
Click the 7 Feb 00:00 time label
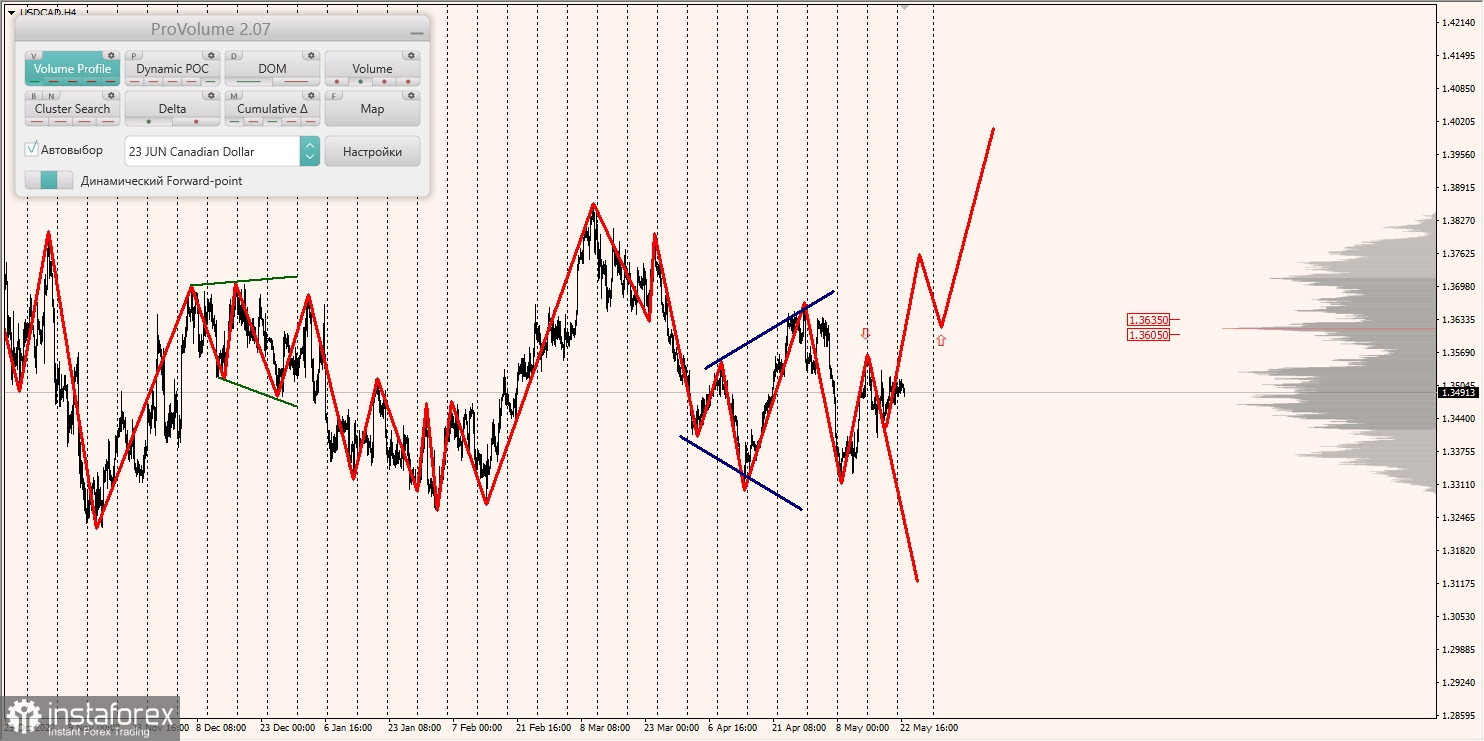click(x=477, y=728)
